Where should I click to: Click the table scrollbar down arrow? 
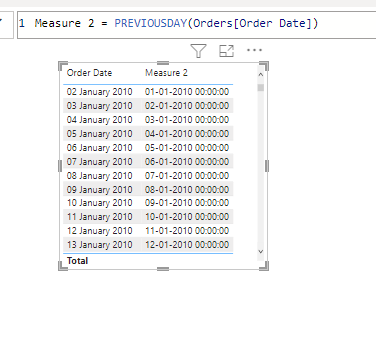pos(261,252)
